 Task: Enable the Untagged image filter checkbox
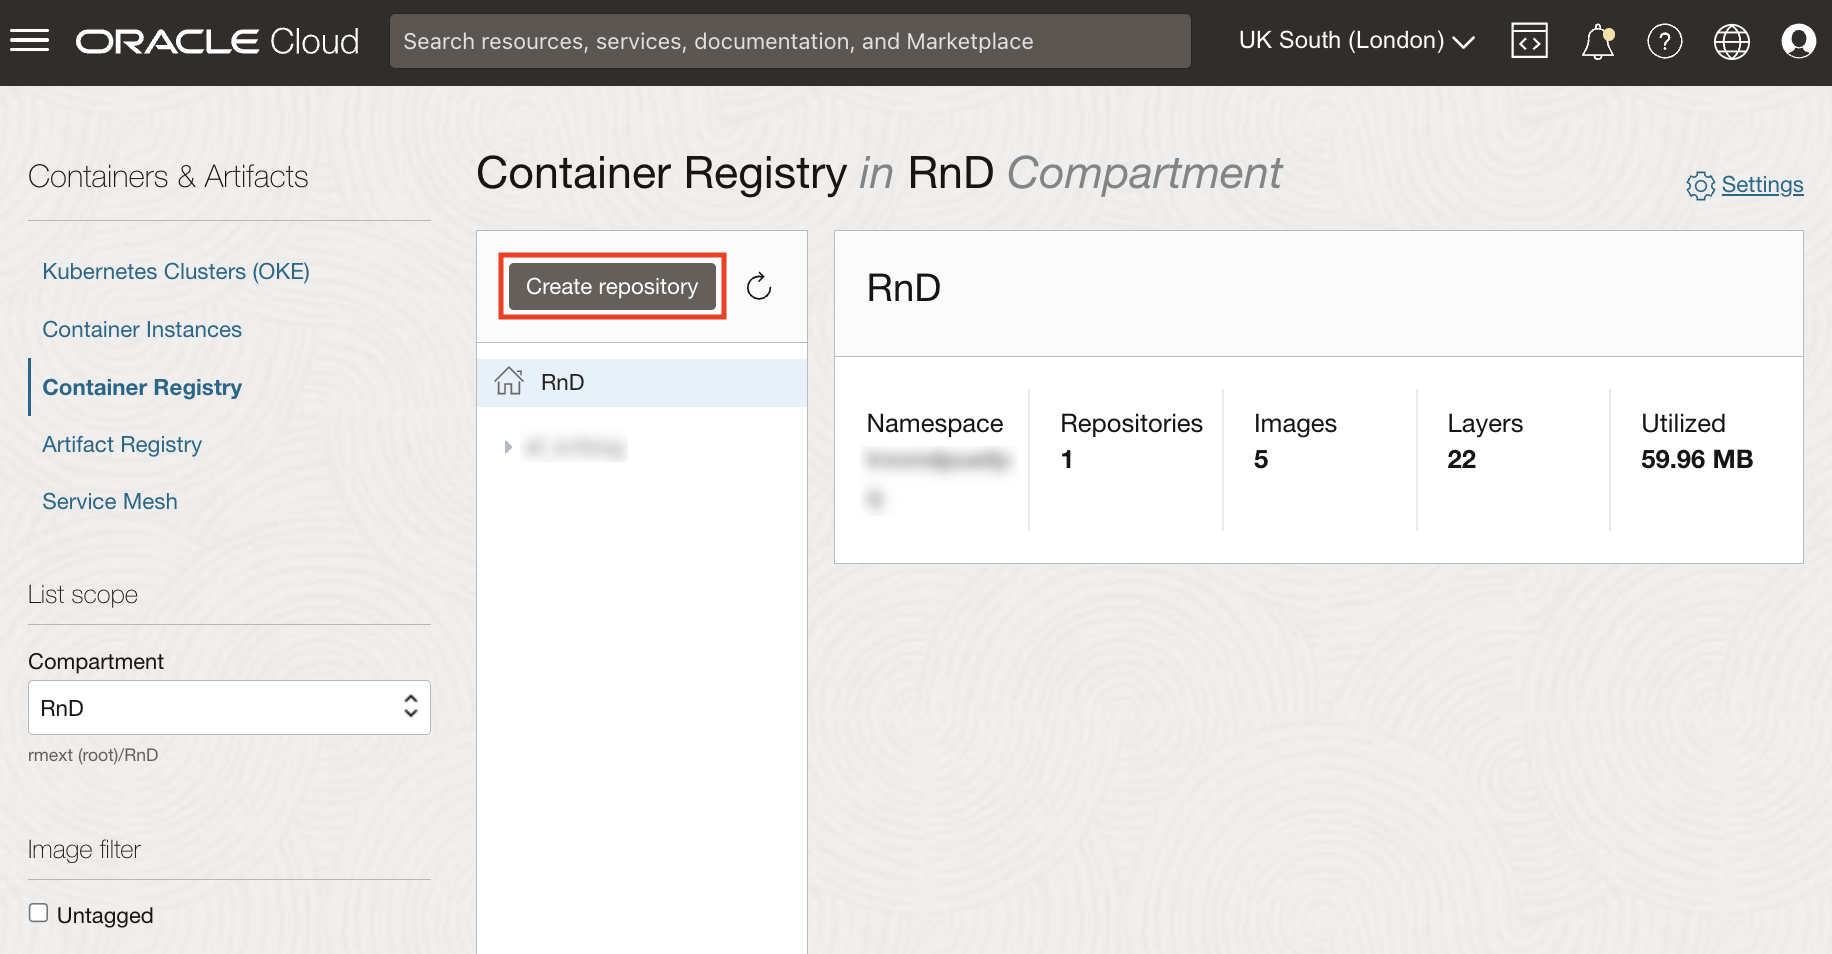tap(39, 913)
